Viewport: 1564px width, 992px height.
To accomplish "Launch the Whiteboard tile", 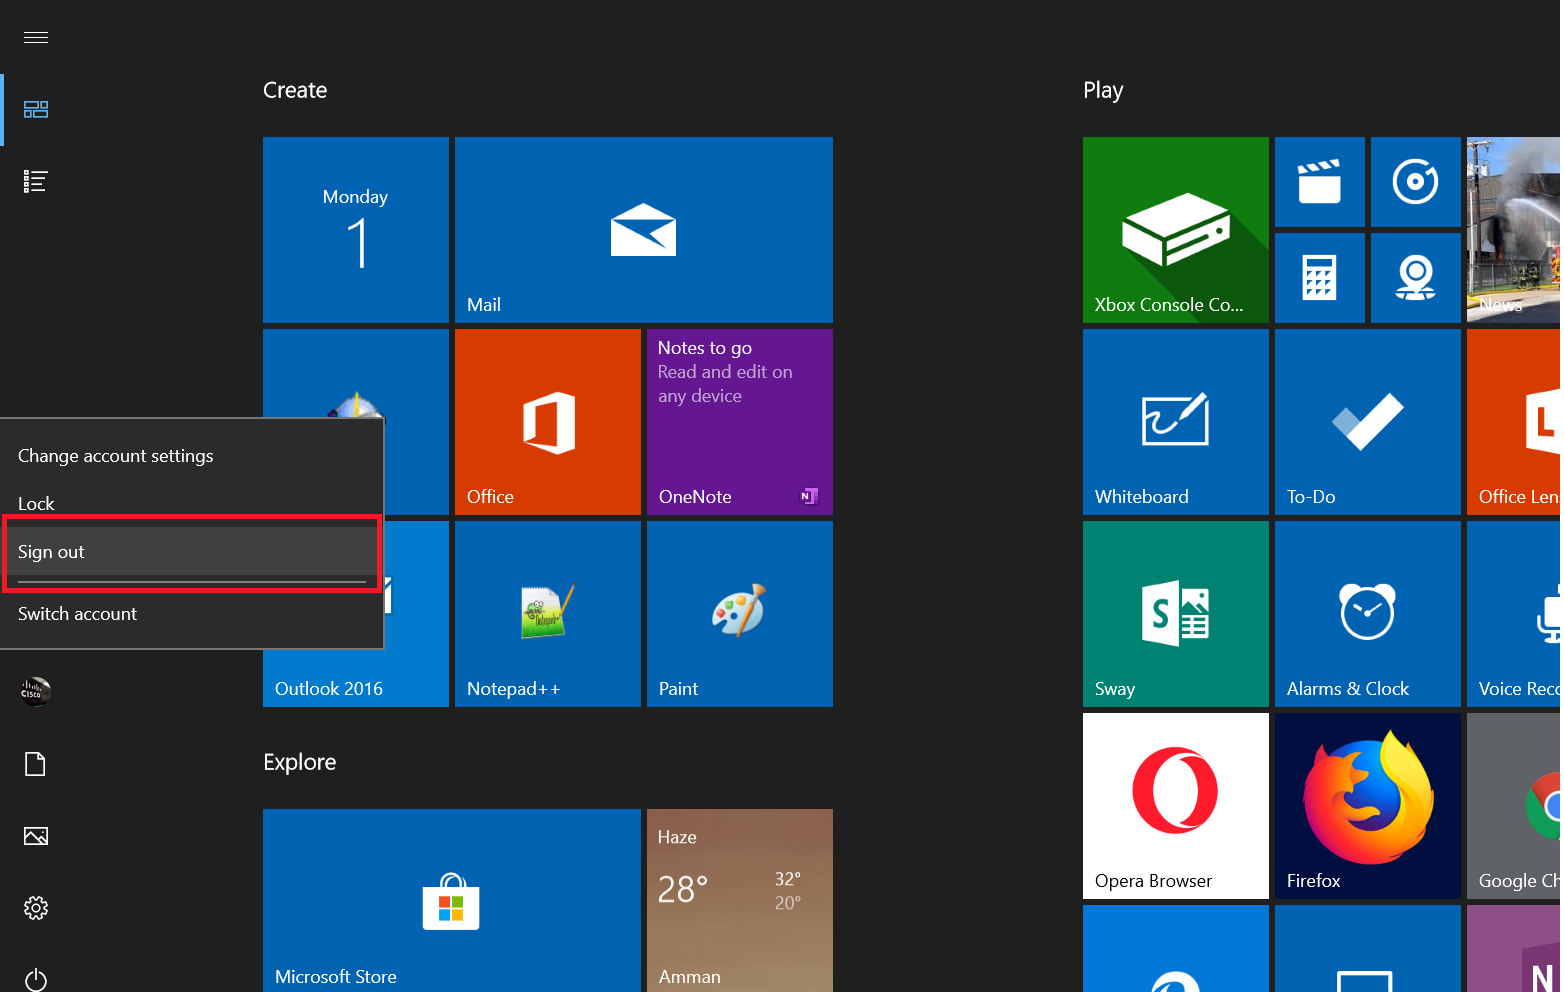I will click(x=1176, y=422).
